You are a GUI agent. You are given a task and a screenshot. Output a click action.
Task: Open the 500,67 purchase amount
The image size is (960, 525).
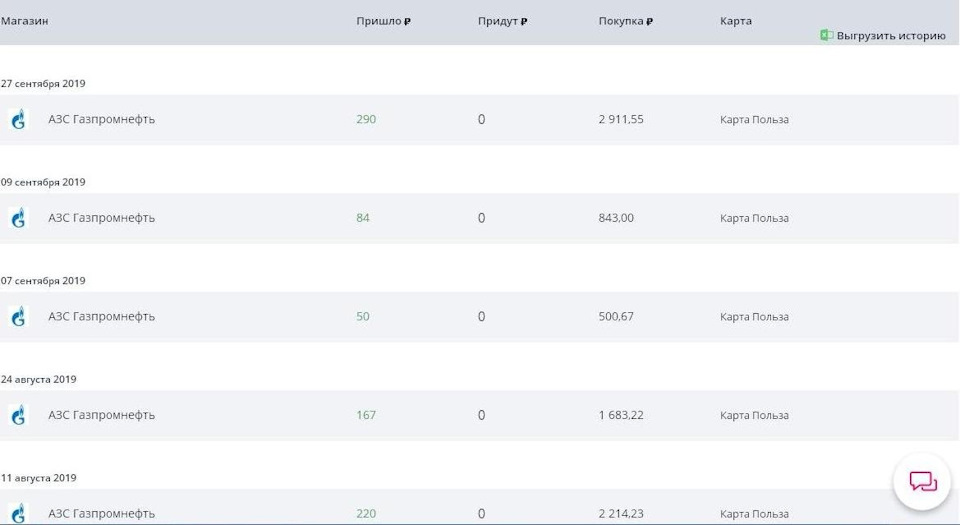[x=616, y=316]
